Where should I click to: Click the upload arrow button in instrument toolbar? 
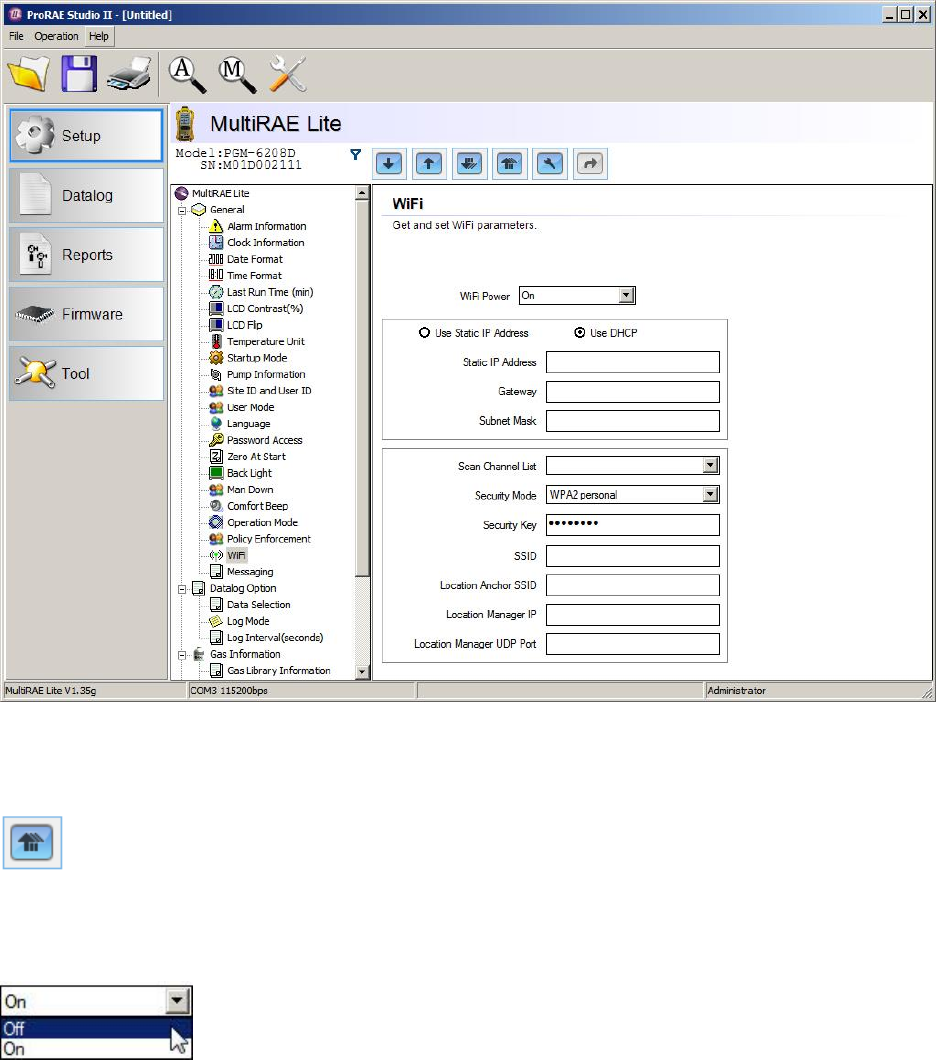pyautogui.click(x=429, y=164)
